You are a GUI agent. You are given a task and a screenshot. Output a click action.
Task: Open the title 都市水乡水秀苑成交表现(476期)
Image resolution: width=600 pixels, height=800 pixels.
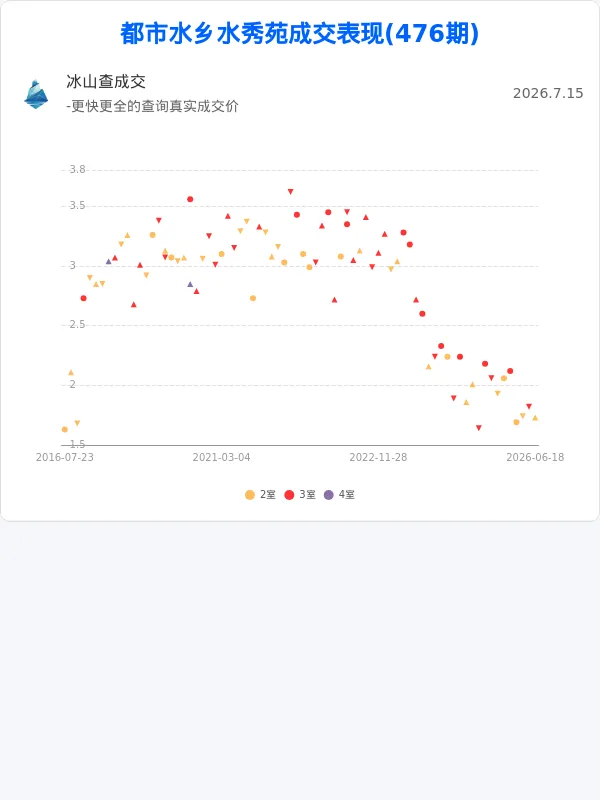point(300,34)
